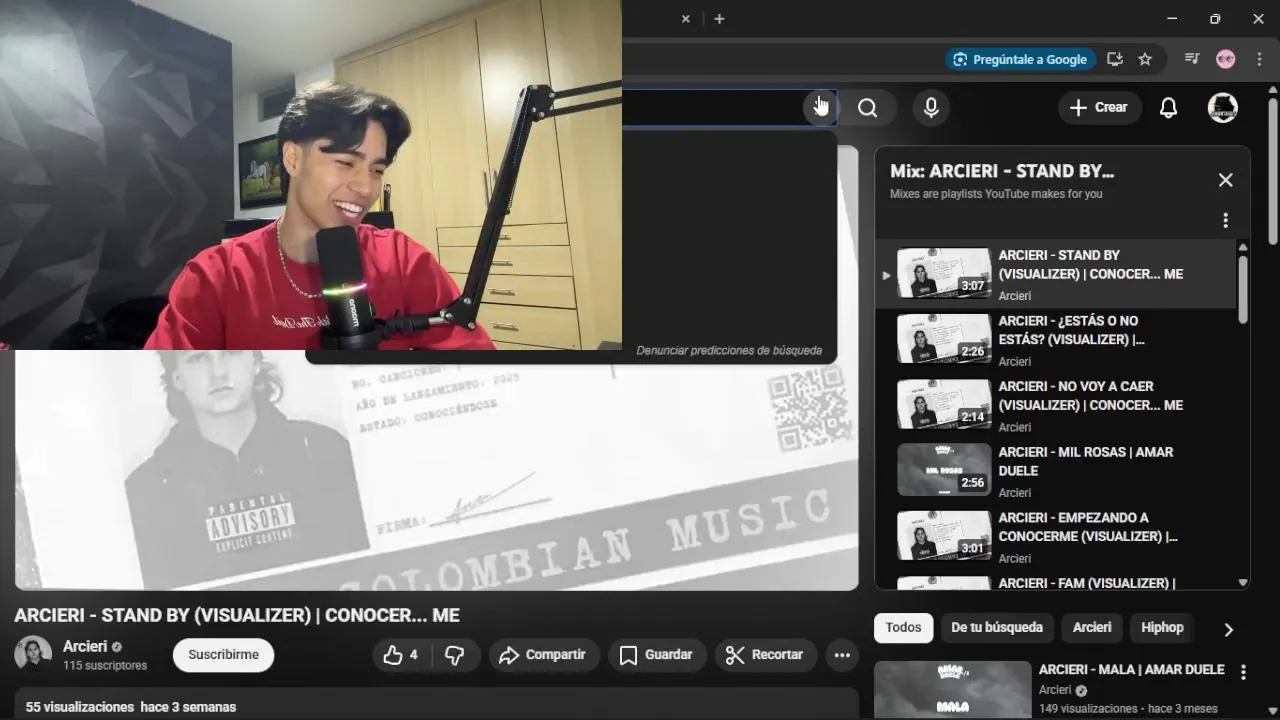Open more actions ellipsis under video
1280x720 pixels.
[842, 655]
